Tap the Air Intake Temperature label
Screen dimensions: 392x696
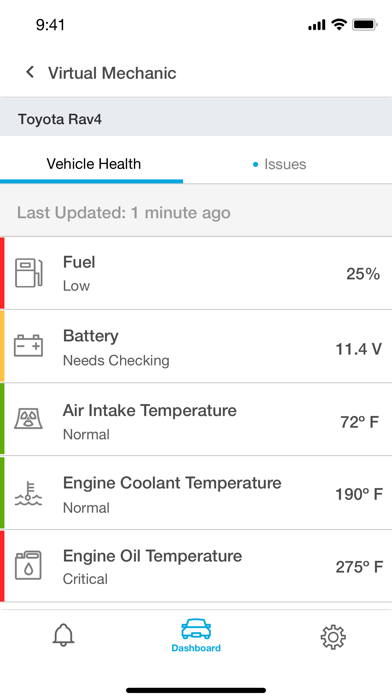150,411
